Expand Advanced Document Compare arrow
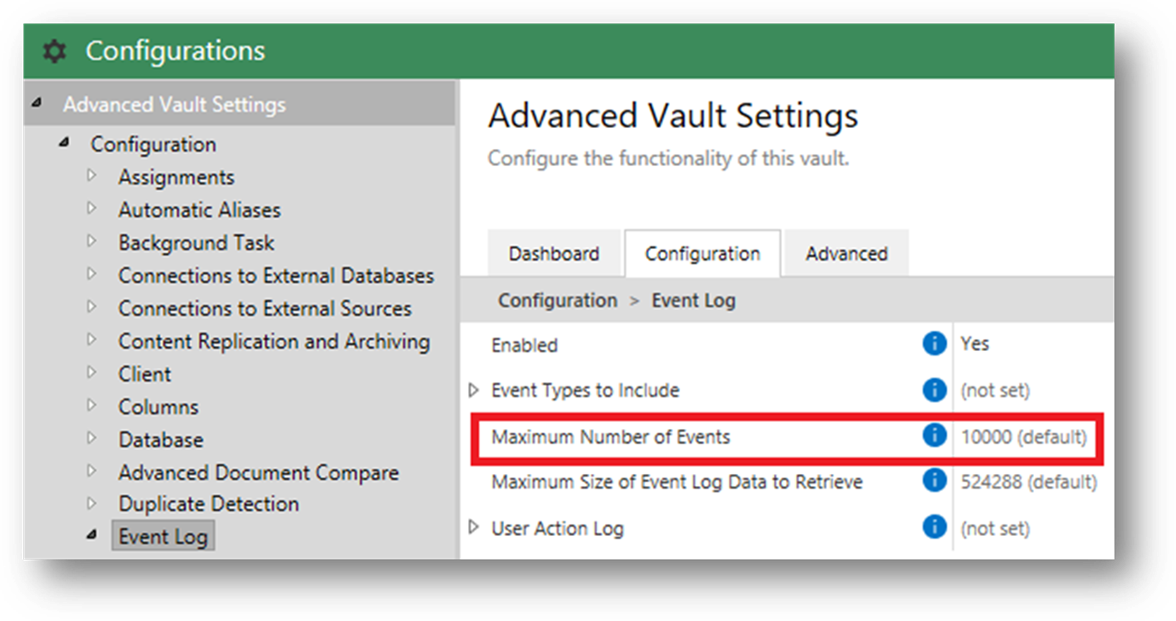1176x621 pixels. point(92,471)
